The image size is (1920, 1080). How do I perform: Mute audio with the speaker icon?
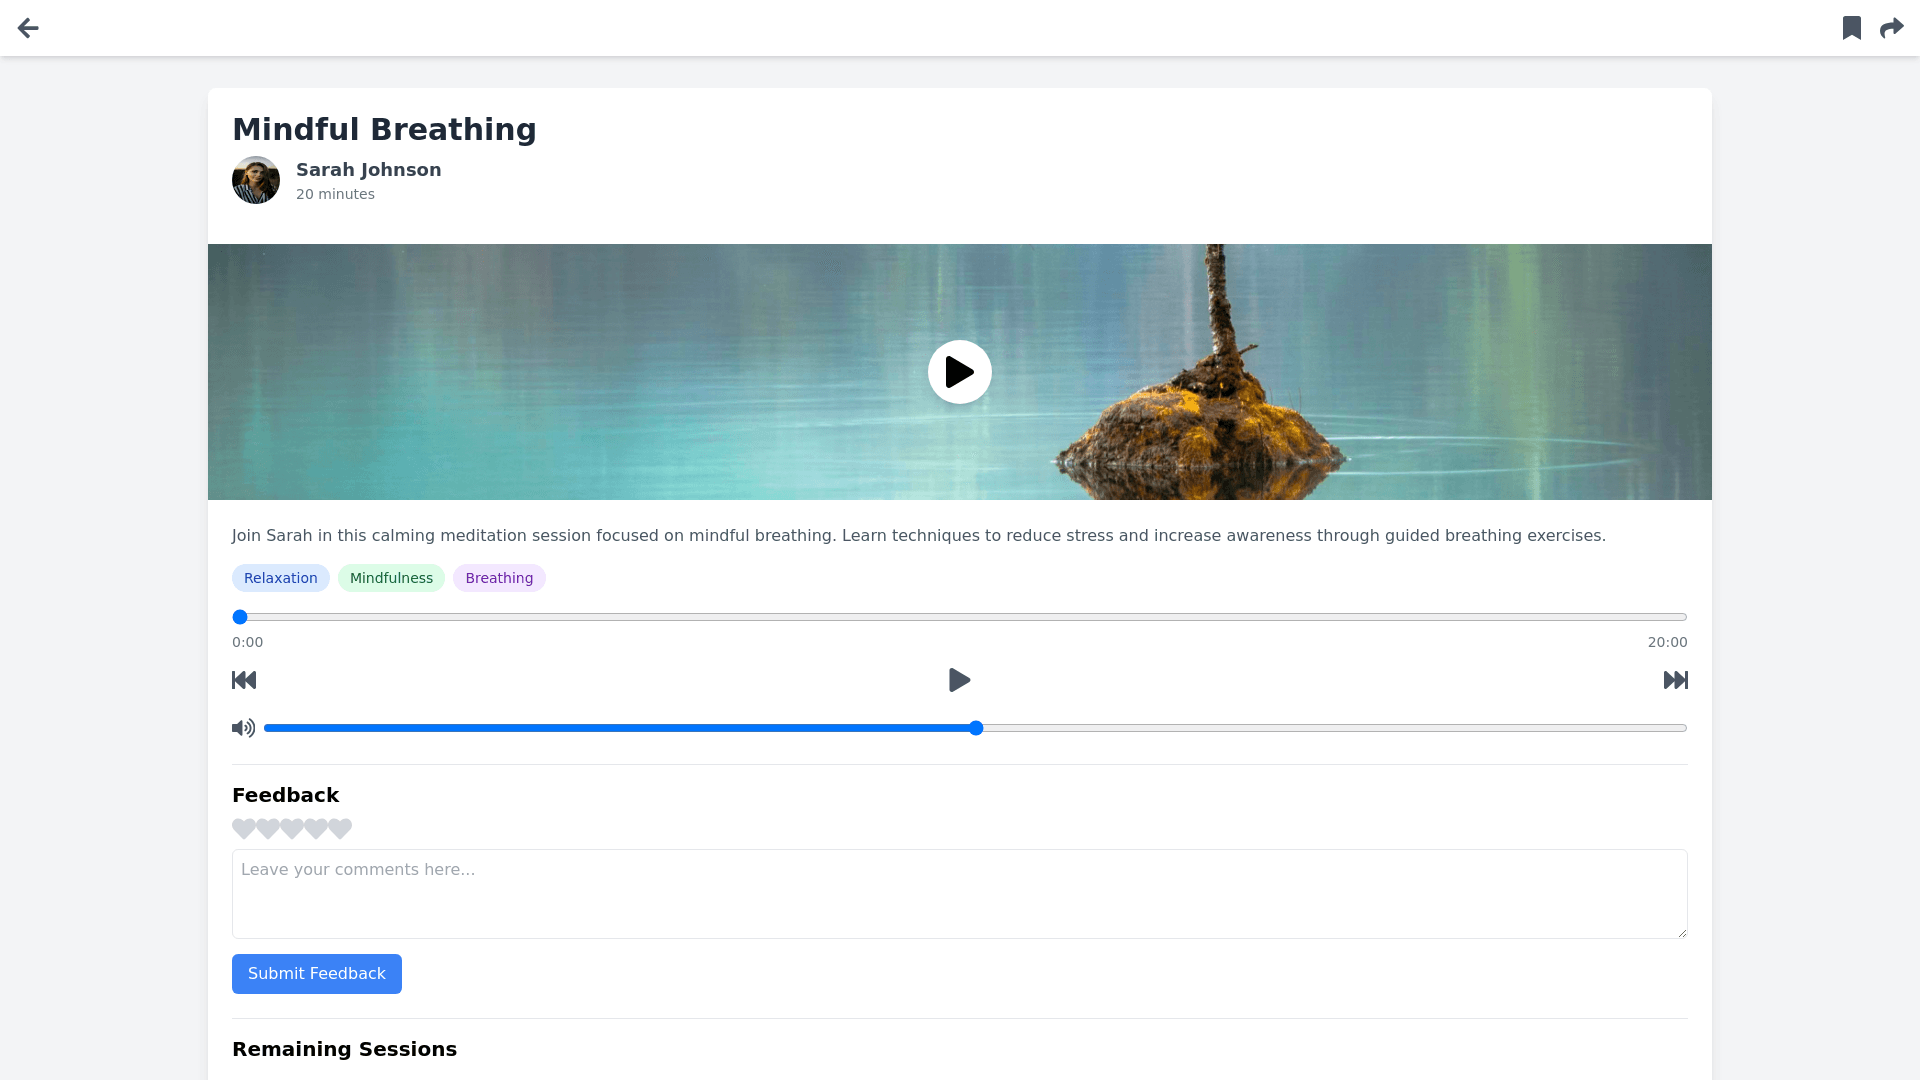[x=243, y=728]
